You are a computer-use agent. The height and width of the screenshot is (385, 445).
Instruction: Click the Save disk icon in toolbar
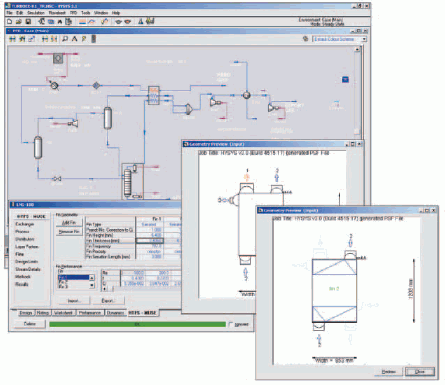[x=28, y=22]
